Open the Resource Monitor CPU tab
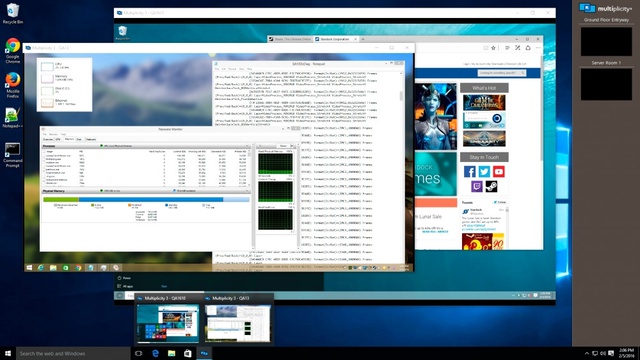 (58, 140)
